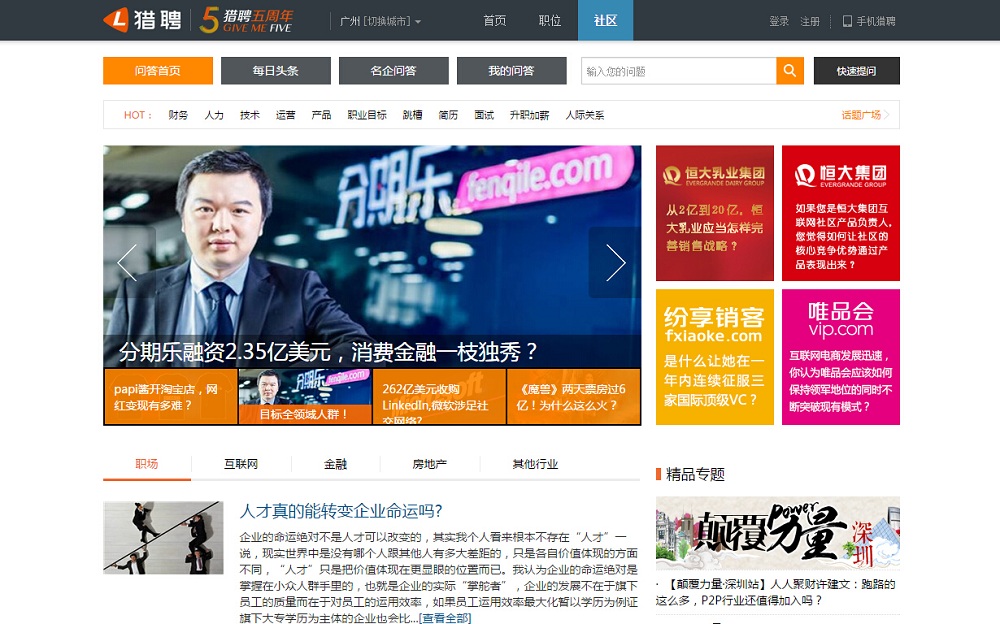Open the 我的问答 section

coord(511,71)
